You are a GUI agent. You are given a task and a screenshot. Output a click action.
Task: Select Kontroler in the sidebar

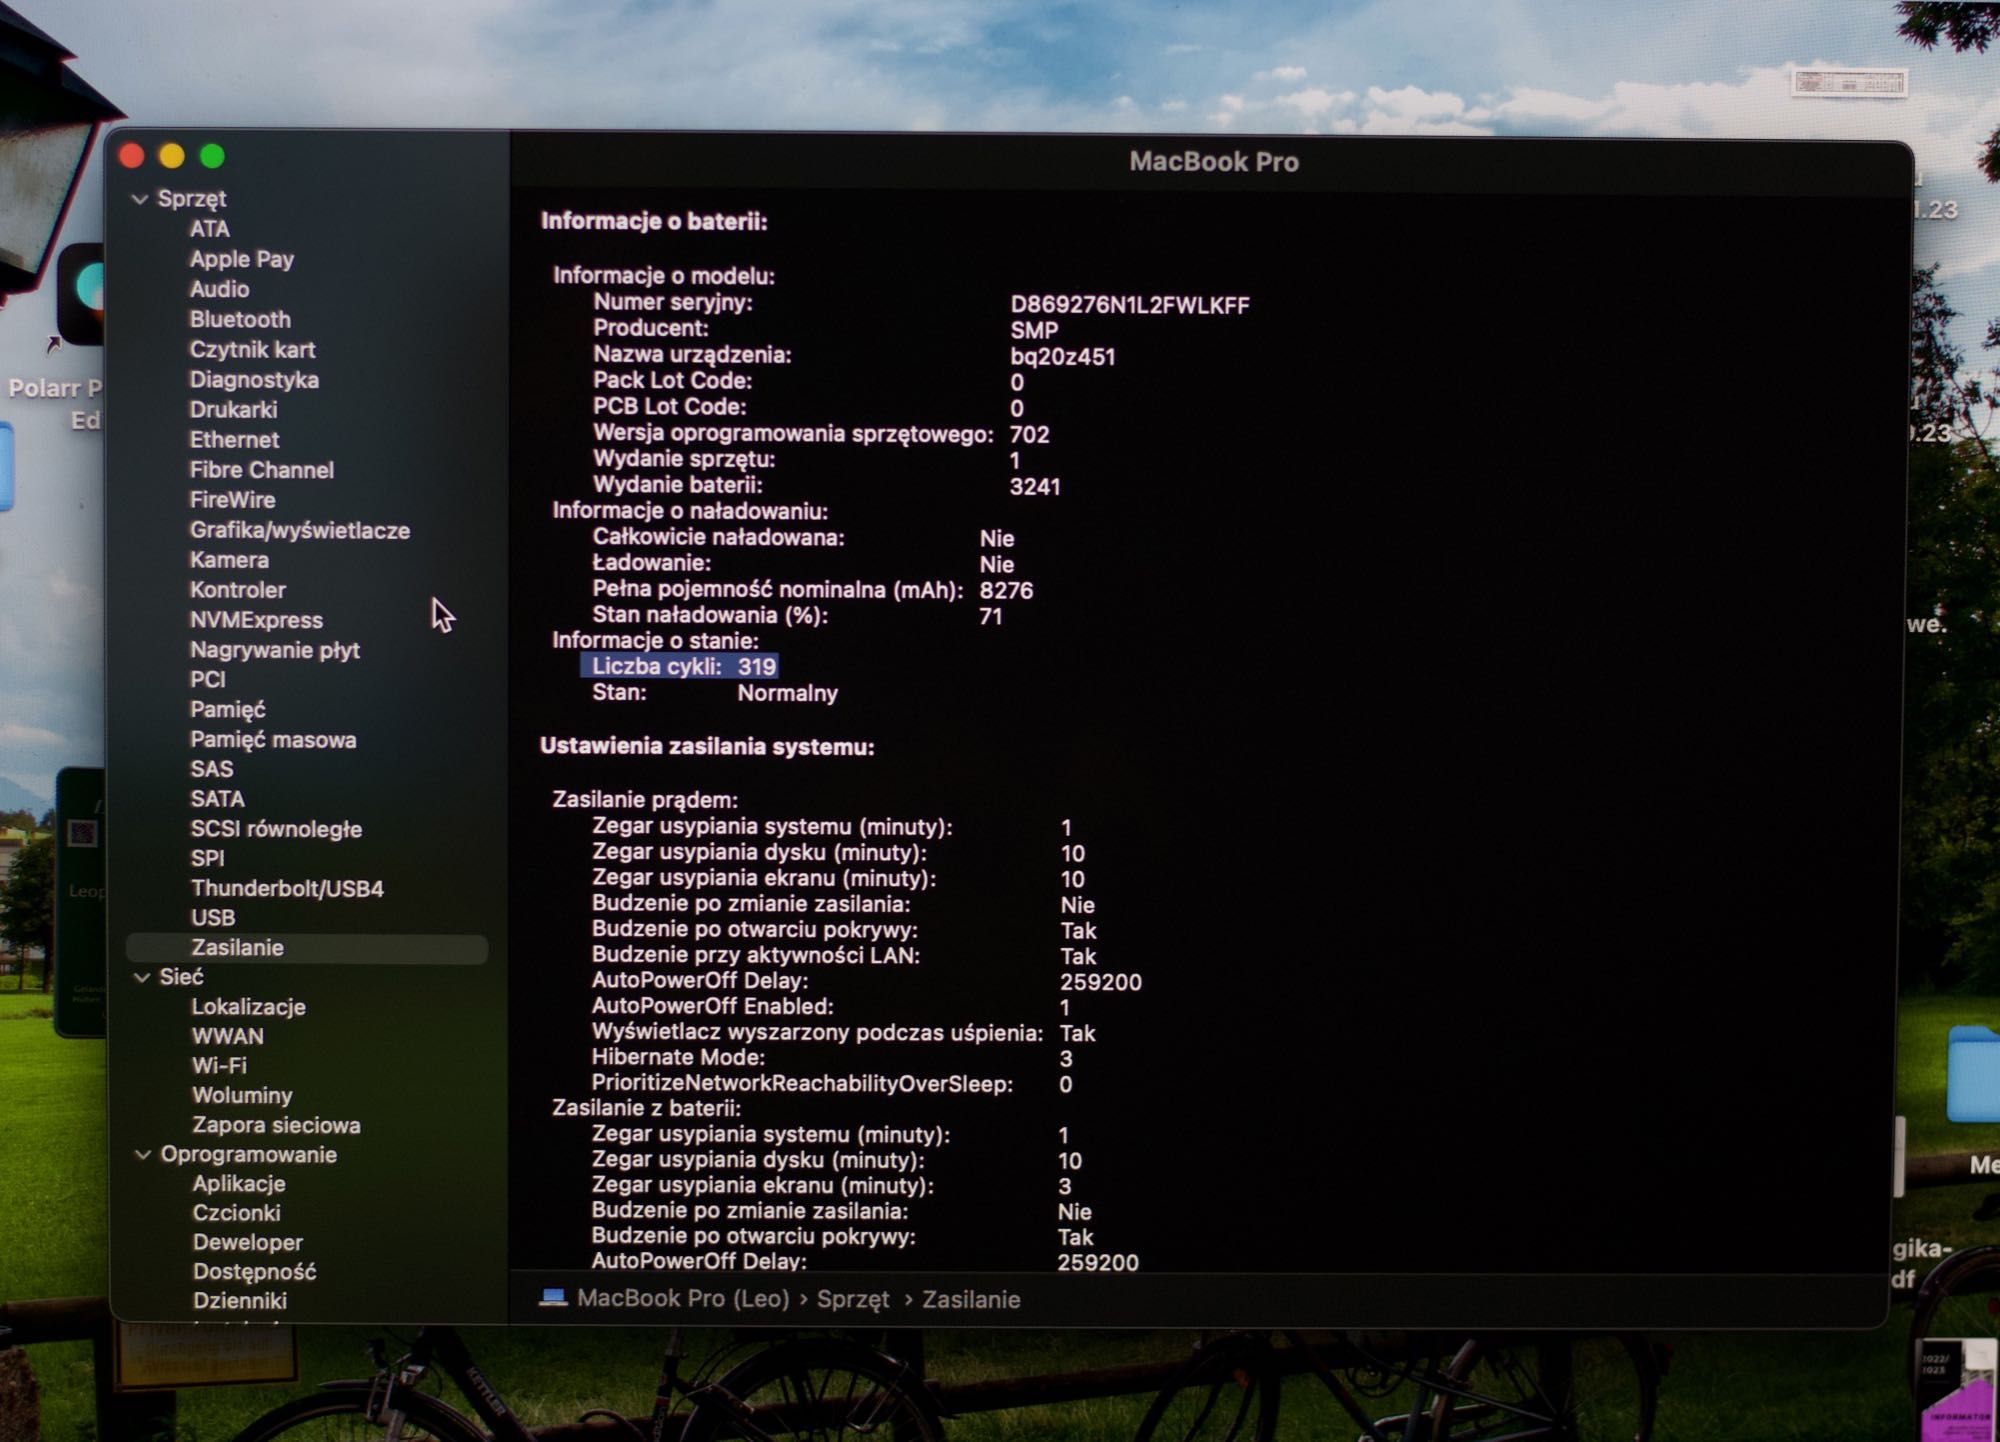tap(237, 590)
